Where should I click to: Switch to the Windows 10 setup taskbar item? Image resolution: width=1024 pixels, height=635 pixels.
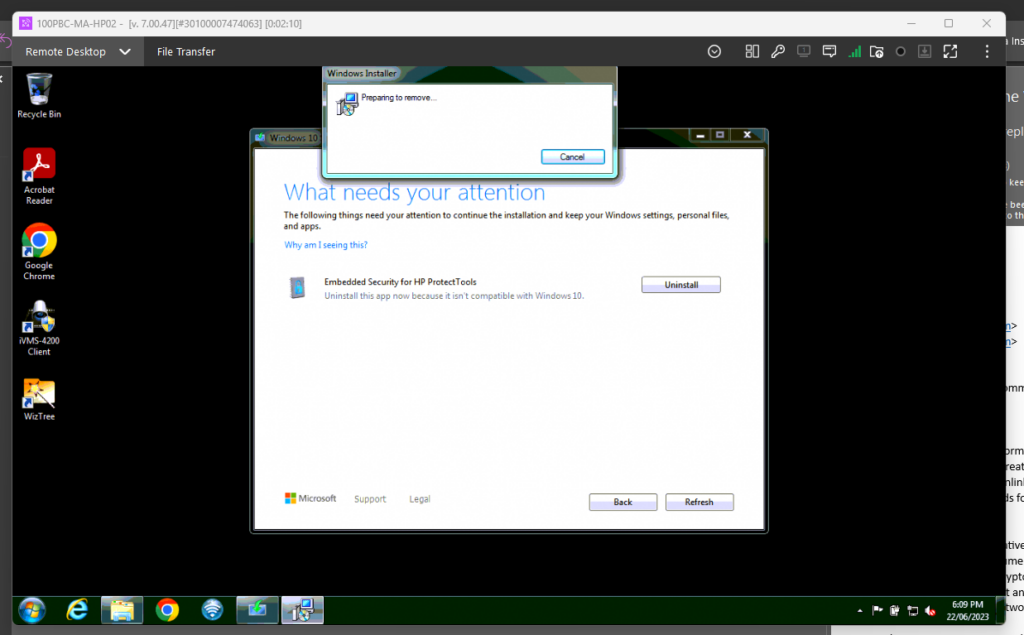257,610
